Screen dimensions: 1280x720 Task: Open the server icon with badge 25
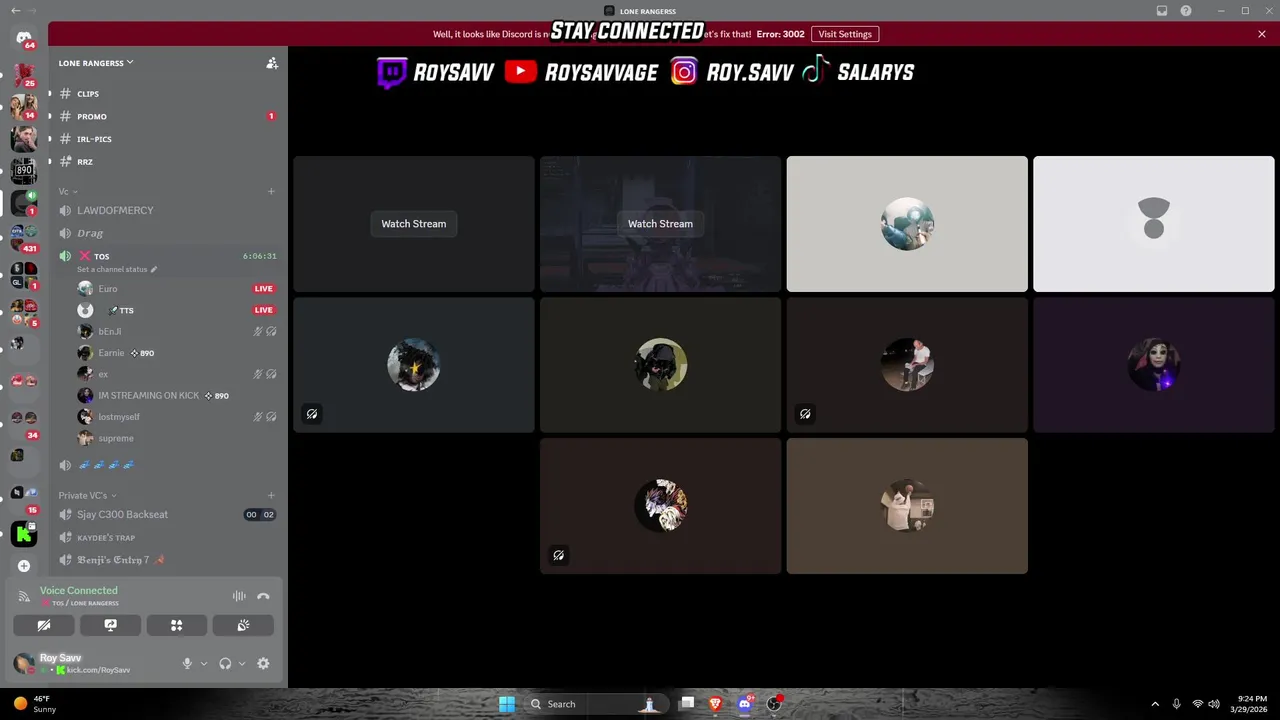click(23, 75)
